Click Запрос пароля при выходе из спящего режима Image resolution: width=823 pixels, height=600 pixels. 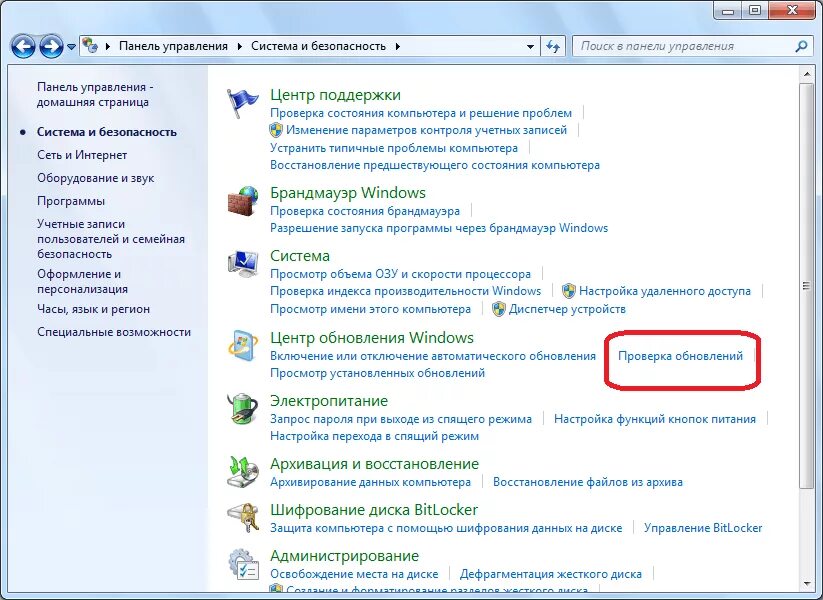click(x=401, y=419)
